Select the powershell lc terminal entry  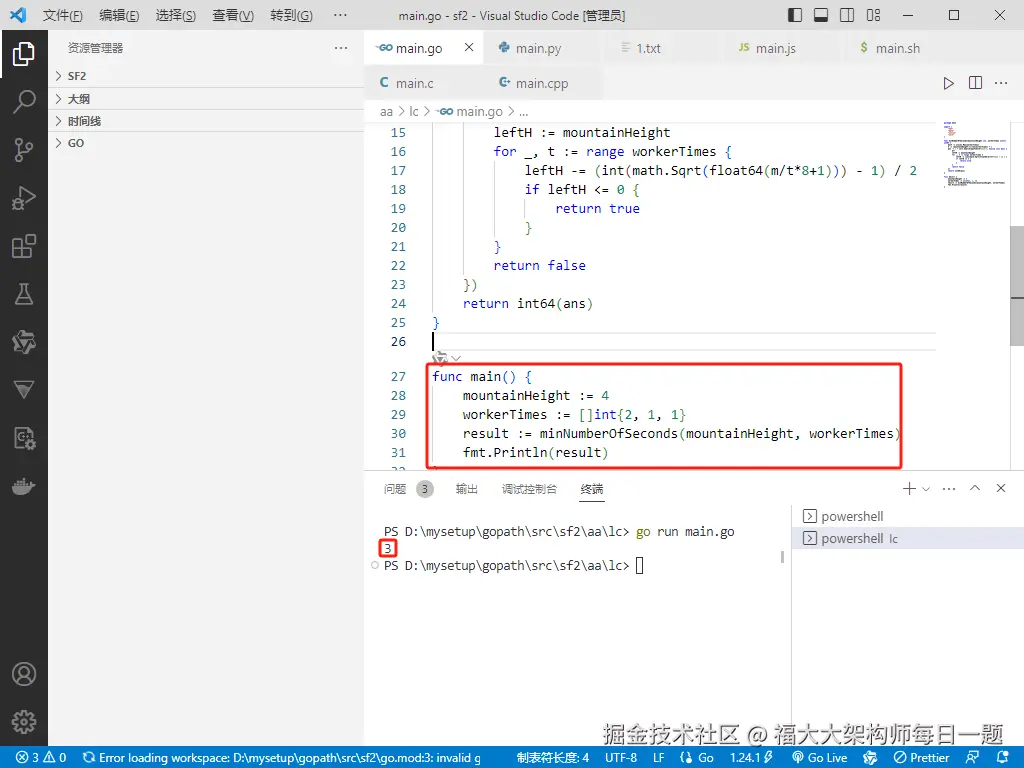[908, 538]
